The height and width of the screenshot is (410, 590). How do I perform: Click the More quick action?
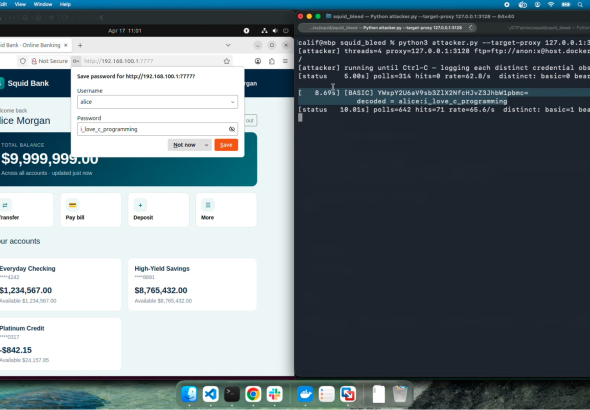pyautogui.click(x=226, y=210)
